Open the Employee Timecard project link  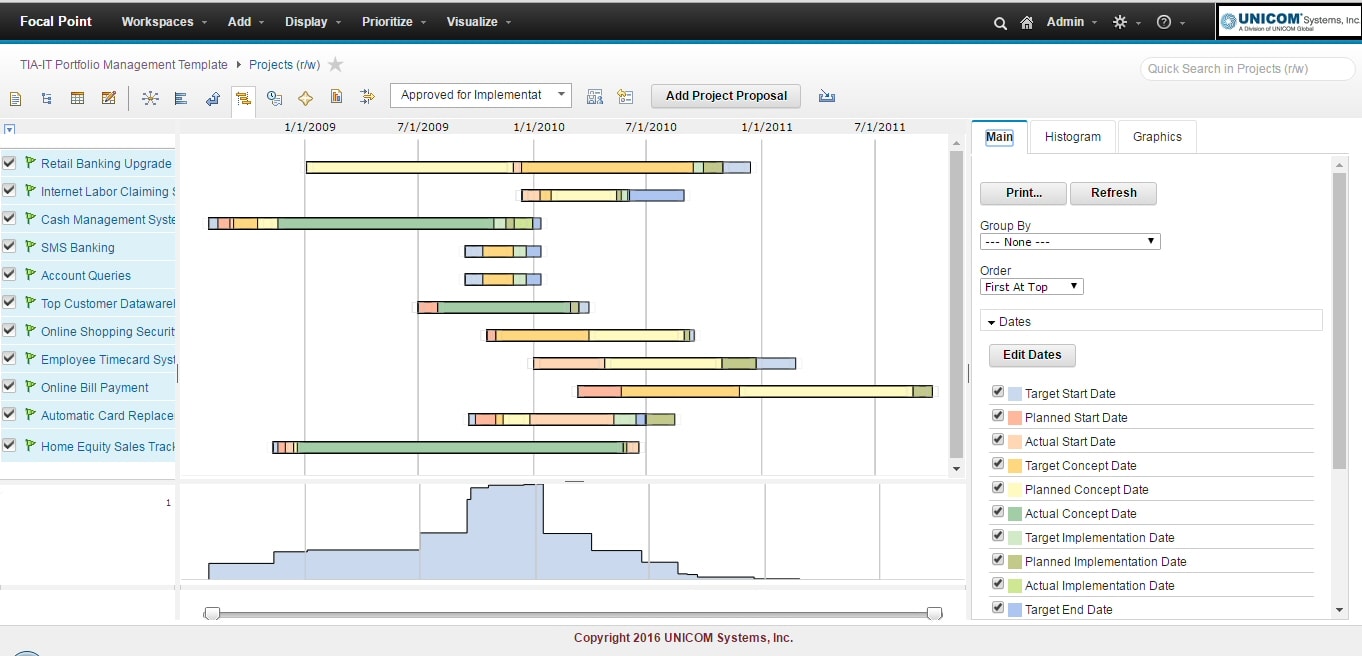coord(108,359)
